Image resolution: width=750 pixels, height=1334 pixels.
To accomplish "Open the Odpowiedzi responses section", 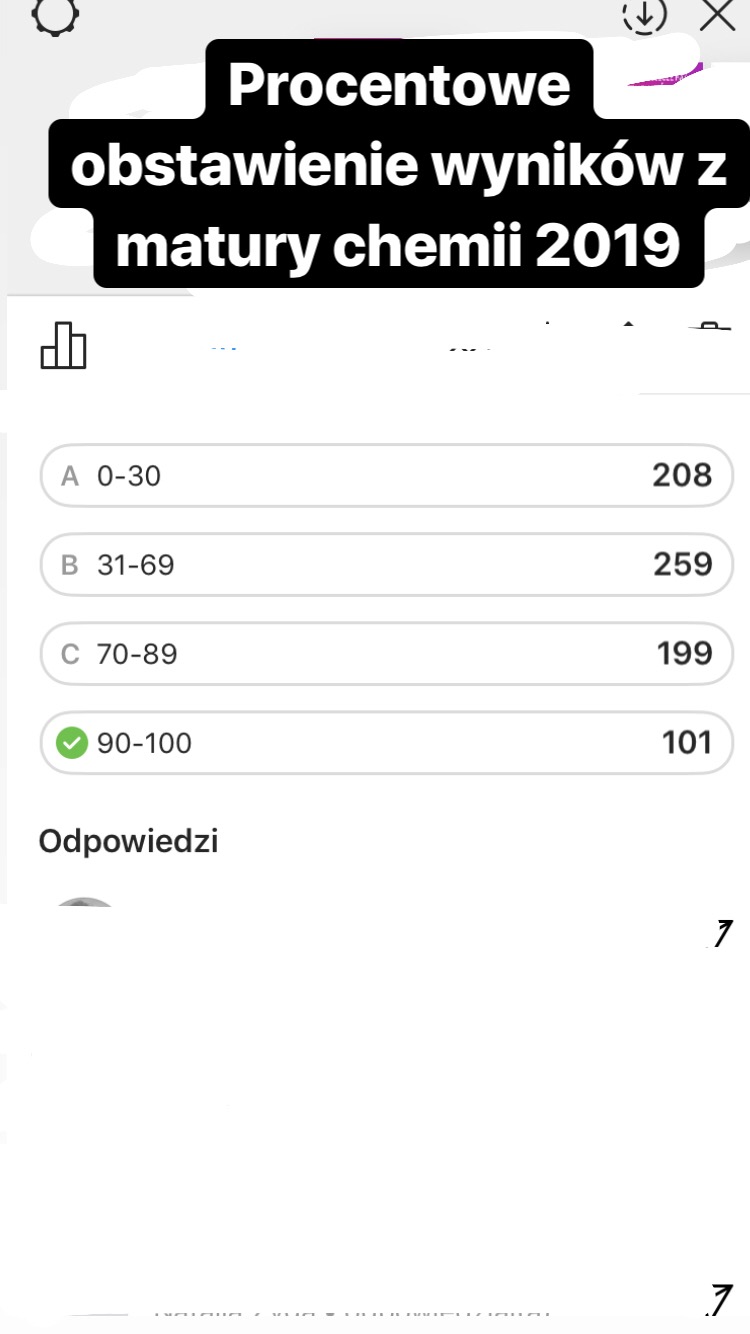I will (128, 841).
